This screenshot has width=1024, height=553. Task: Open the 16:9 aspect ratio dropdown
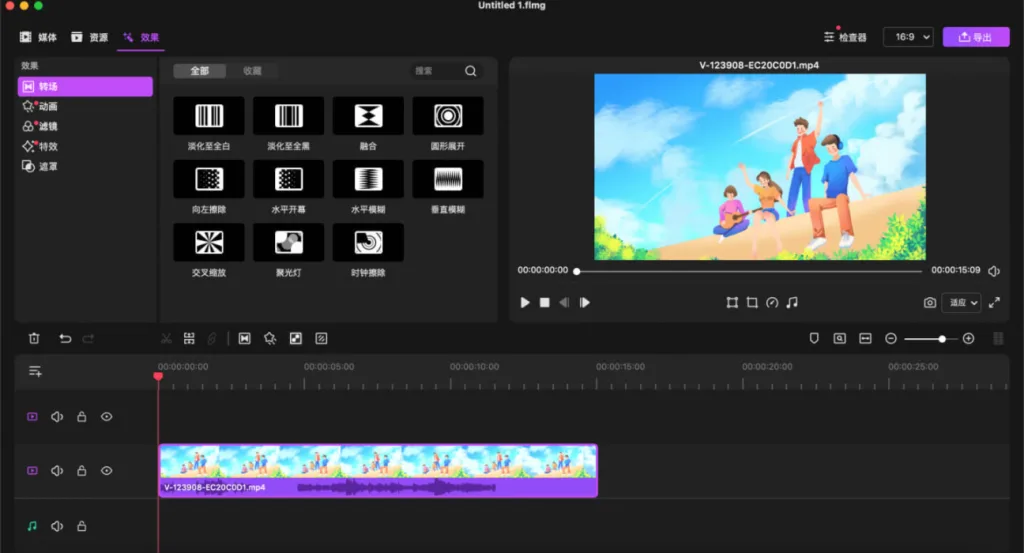pyautogui.click(x=908, y=37)
